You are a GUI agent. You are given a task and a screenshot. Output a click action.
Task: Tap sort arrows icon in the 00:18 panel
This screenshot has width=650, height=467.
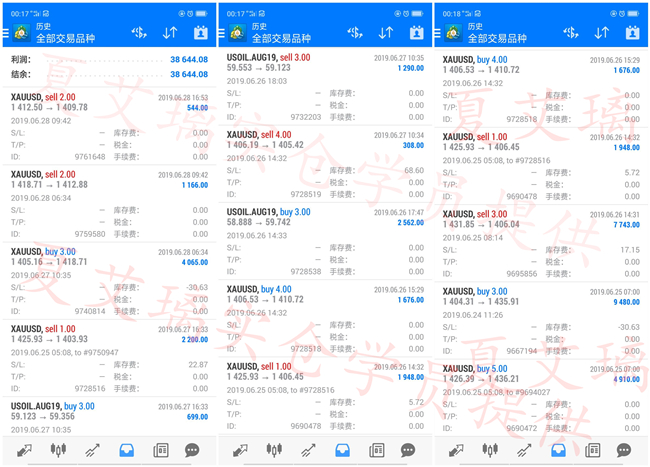[x=602, y=33]
